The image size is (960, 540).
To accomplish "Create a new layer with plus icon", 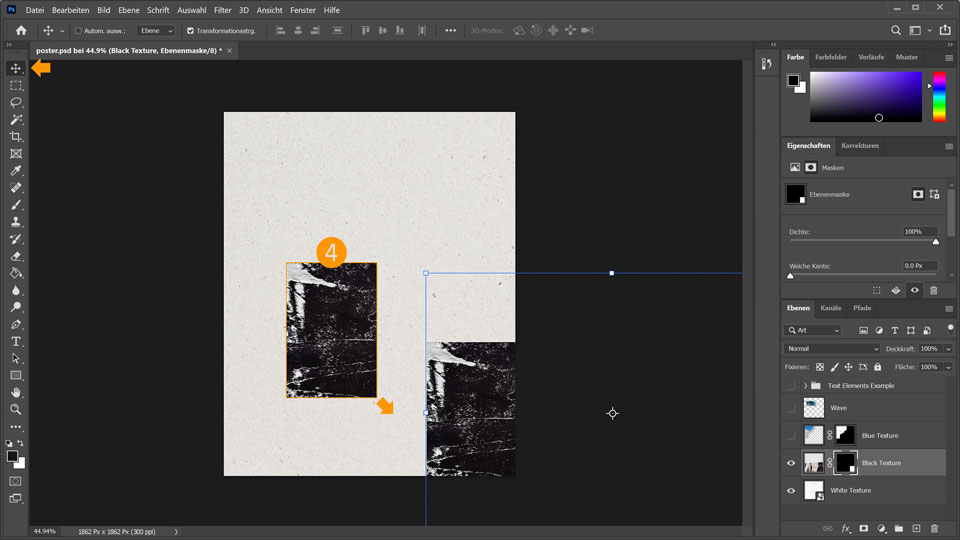I will click(916, 528).
